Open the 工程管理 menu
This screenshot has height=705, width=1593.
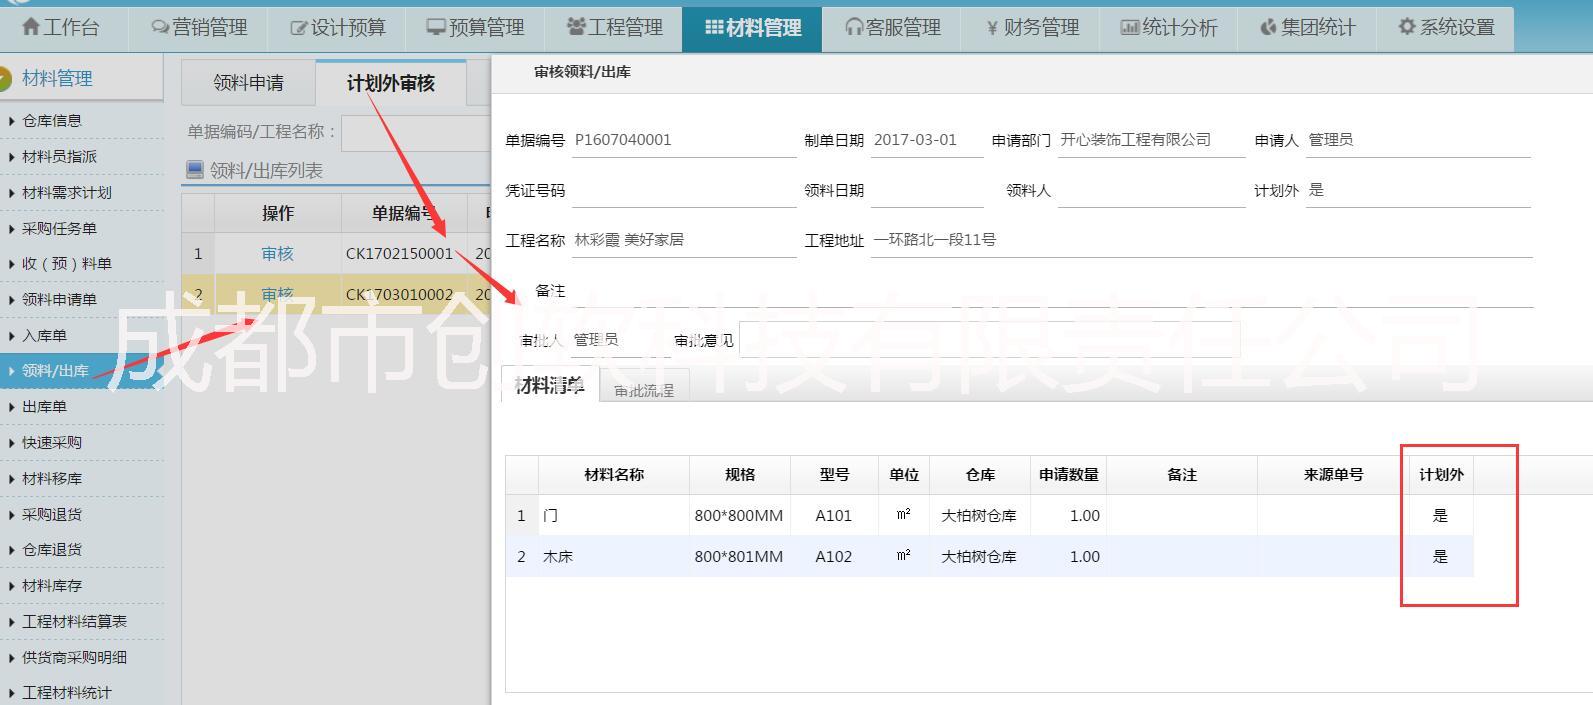click(614, 28)
